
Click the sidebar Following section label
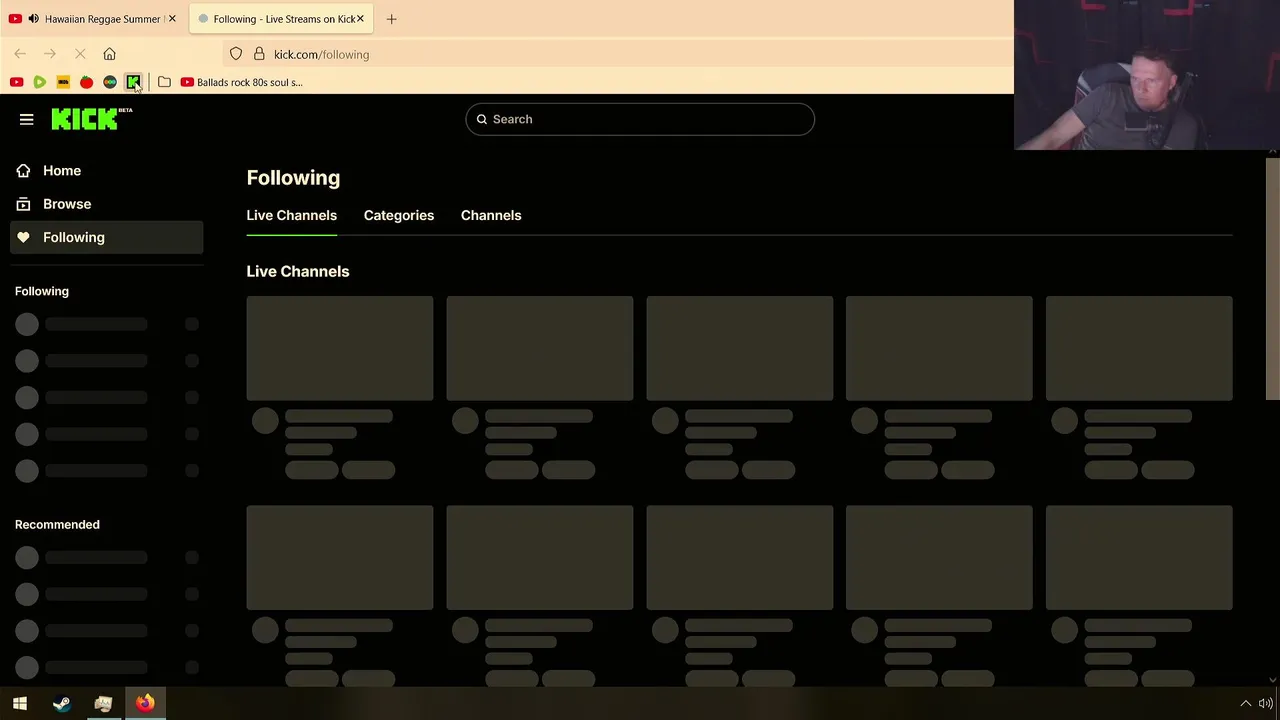[x=42, y=291]
